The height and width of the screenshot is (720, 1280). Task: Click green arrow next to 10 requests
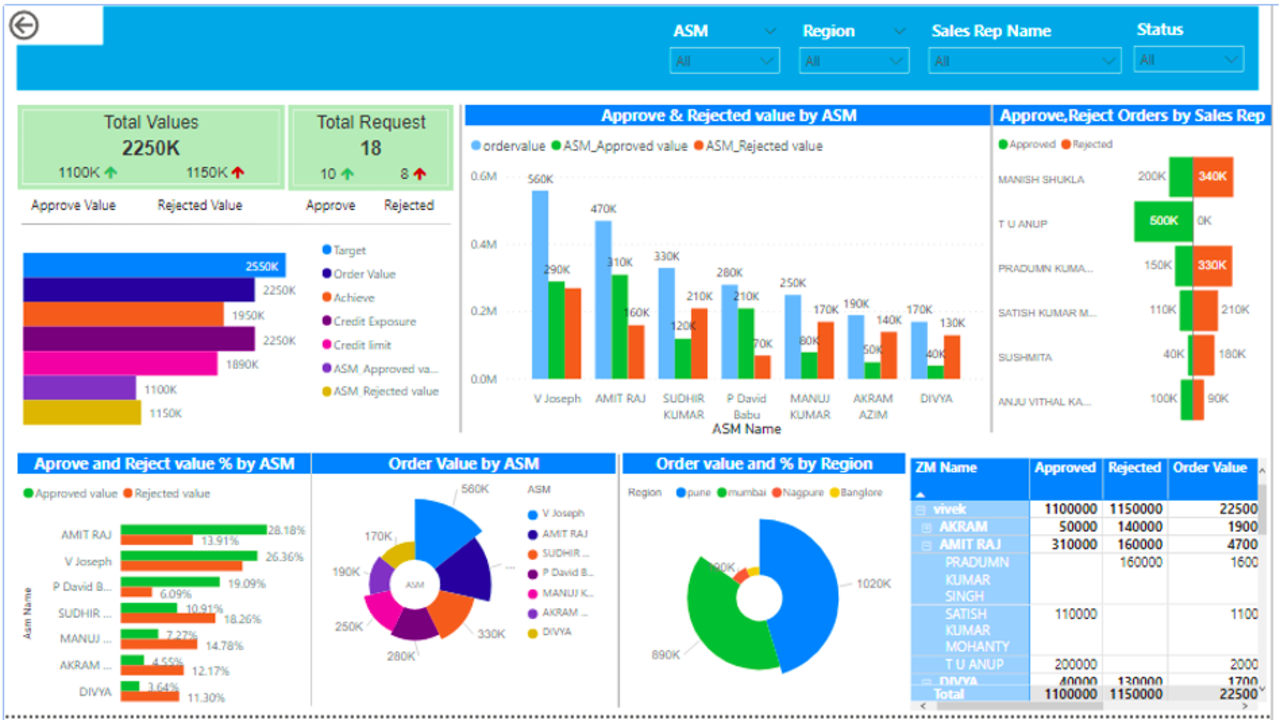click(347, 173)
